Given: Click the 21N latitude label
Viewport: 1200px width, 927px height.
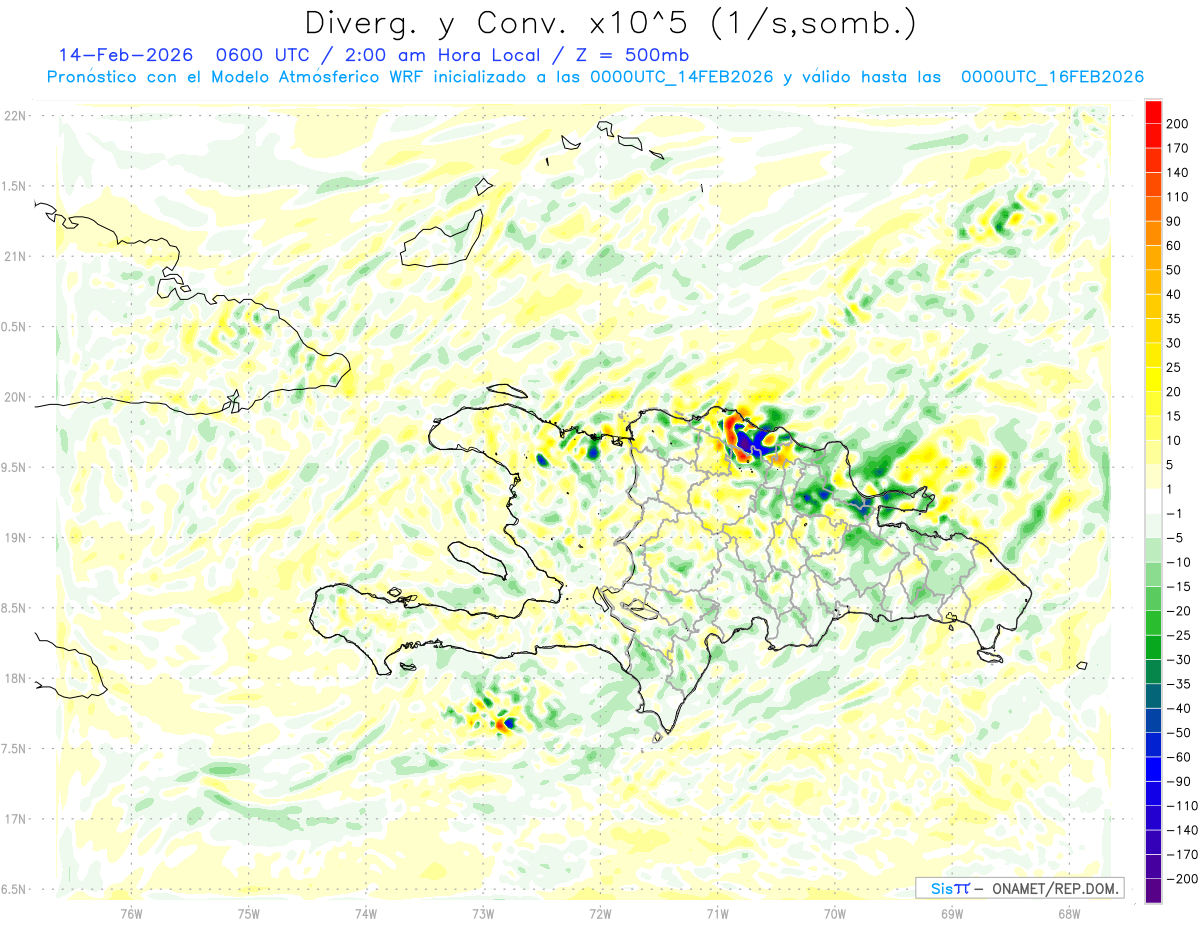Looking at the screenshot, I should click(x=15, y=256).
